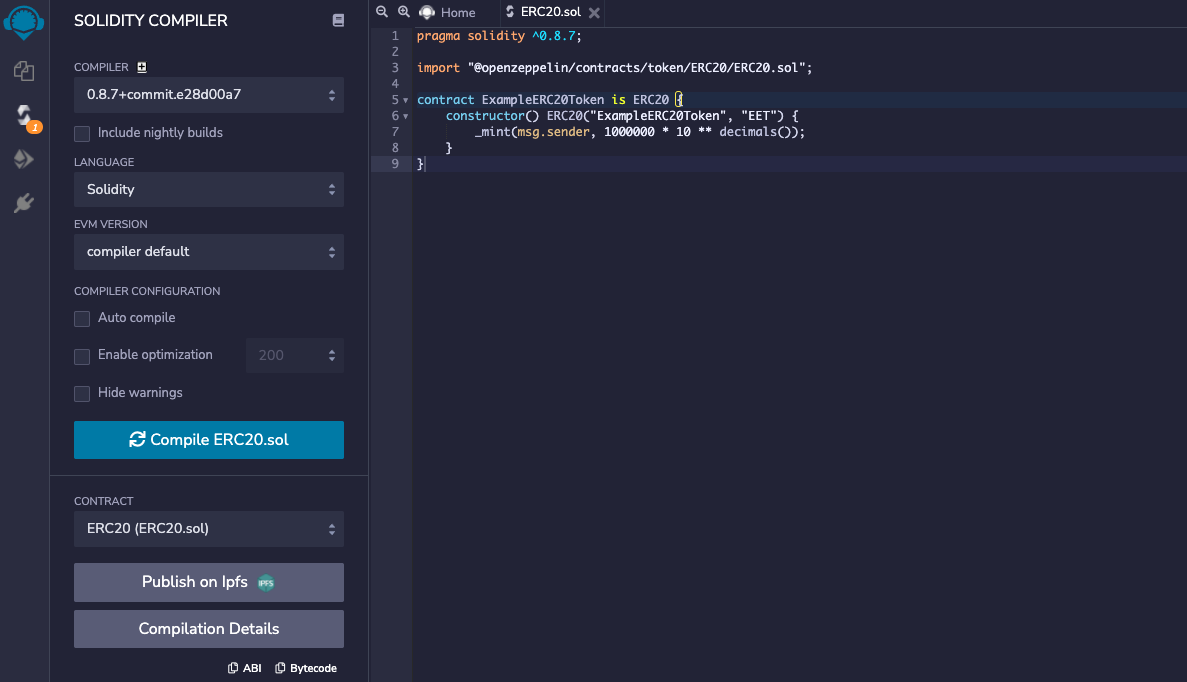The height and width of the screenshot is (682, 1187).
Task: Switch to the Home tab
Action: point(447,12)
